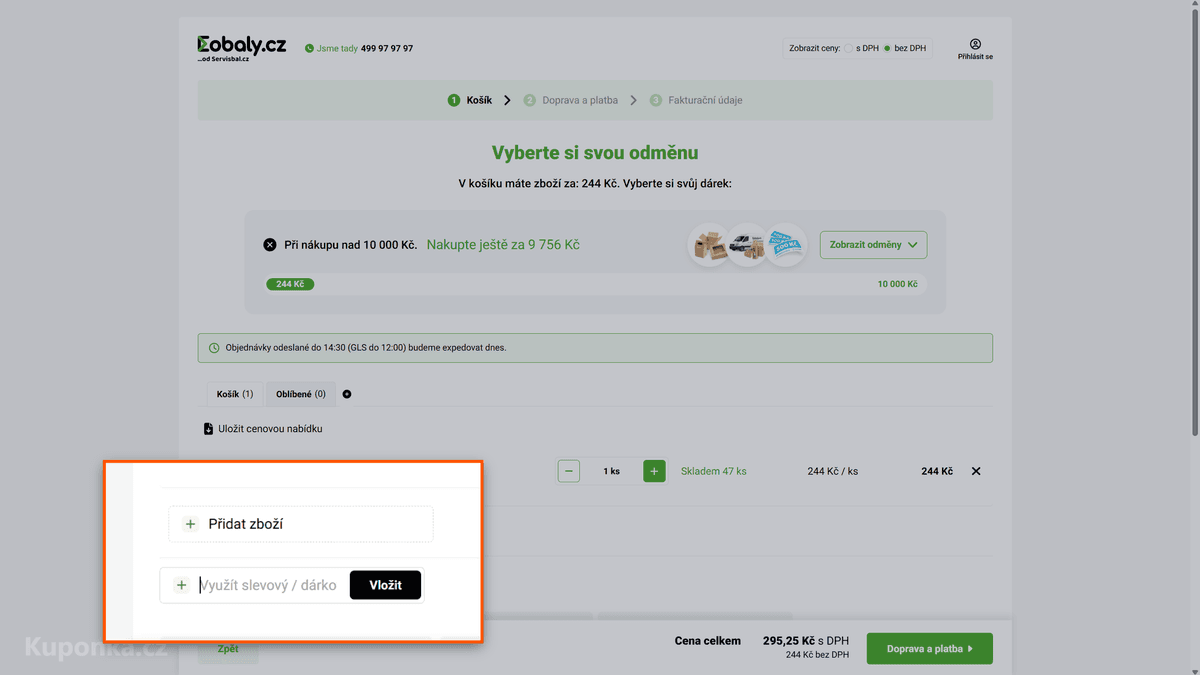1200x675 pixels.
Task: Remove item with the X icon
Action: click(x=976, y=471)
